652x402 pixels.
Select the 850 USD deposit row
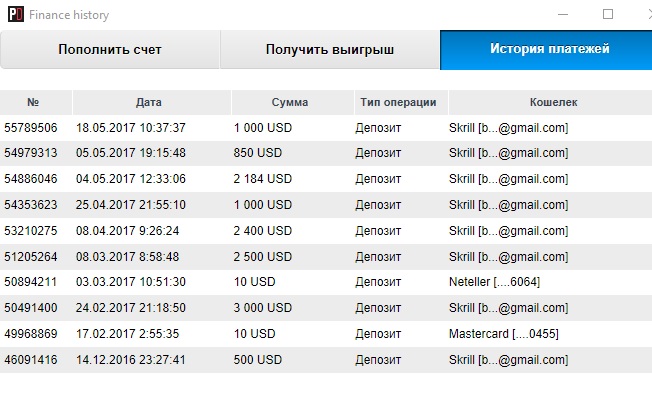tap(326, 153)
